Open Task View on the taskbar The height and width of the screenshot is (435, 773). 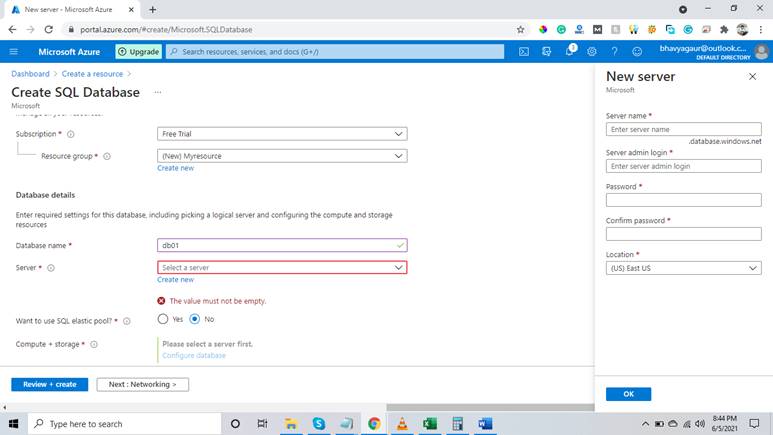[x=262, y=424]
